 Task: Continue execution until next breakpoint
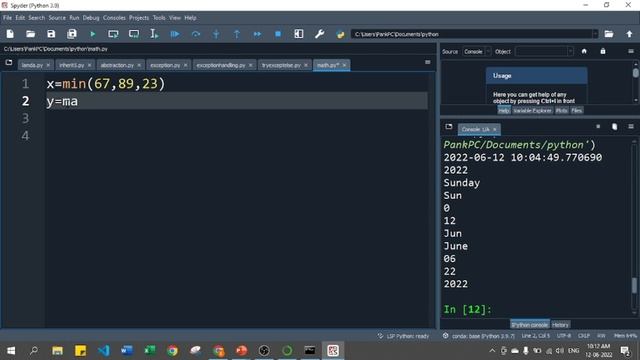click(257, 34)
